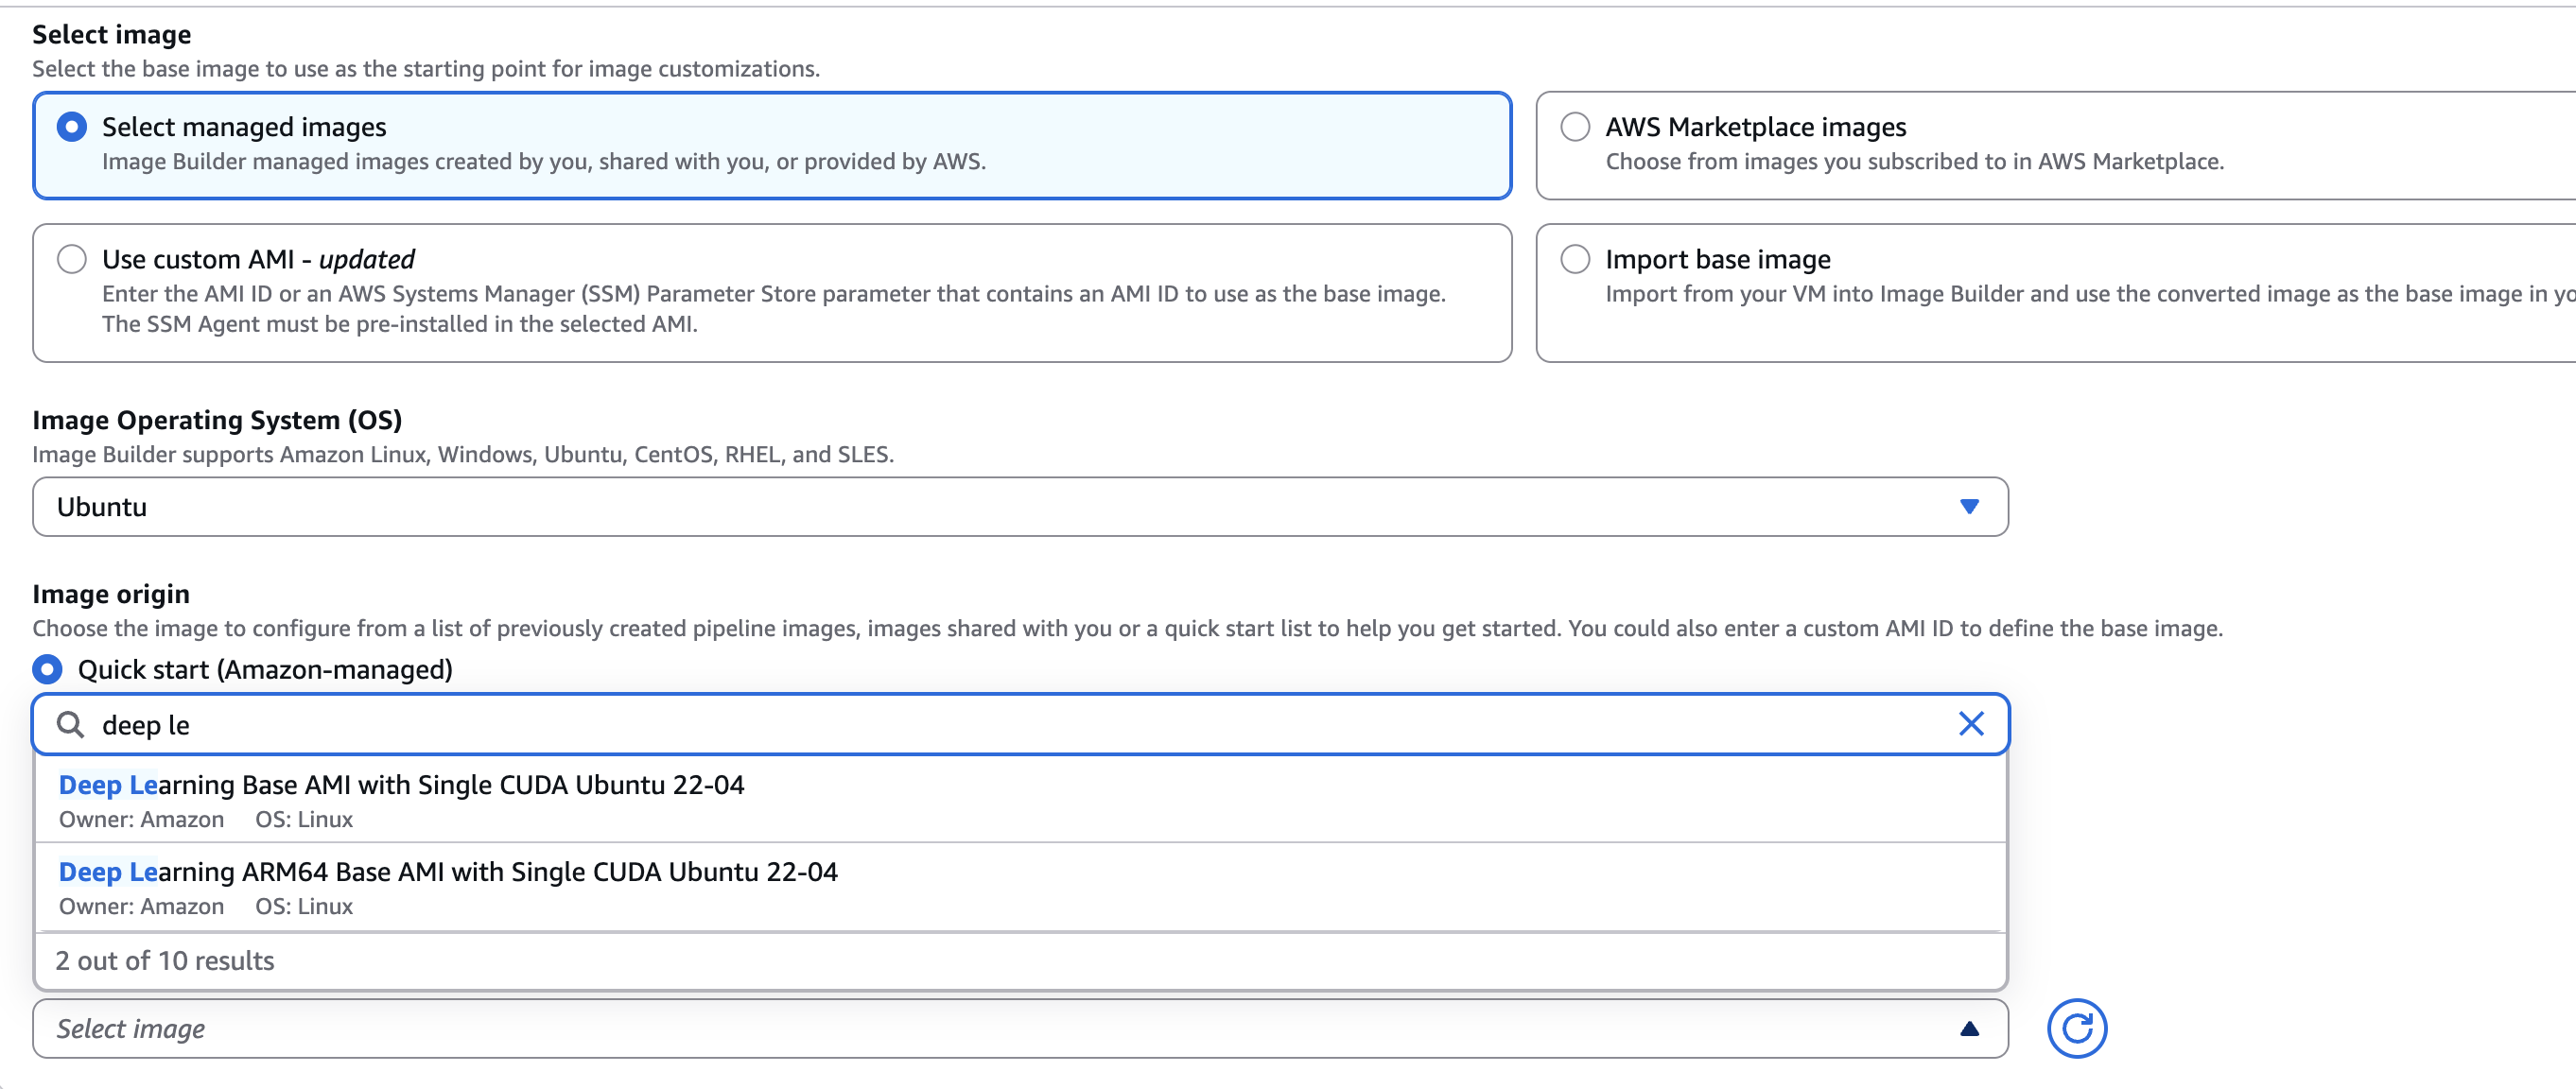Select the 'Use custom AMI' radio option
Screen dimensions: 2576x1089
72,259
